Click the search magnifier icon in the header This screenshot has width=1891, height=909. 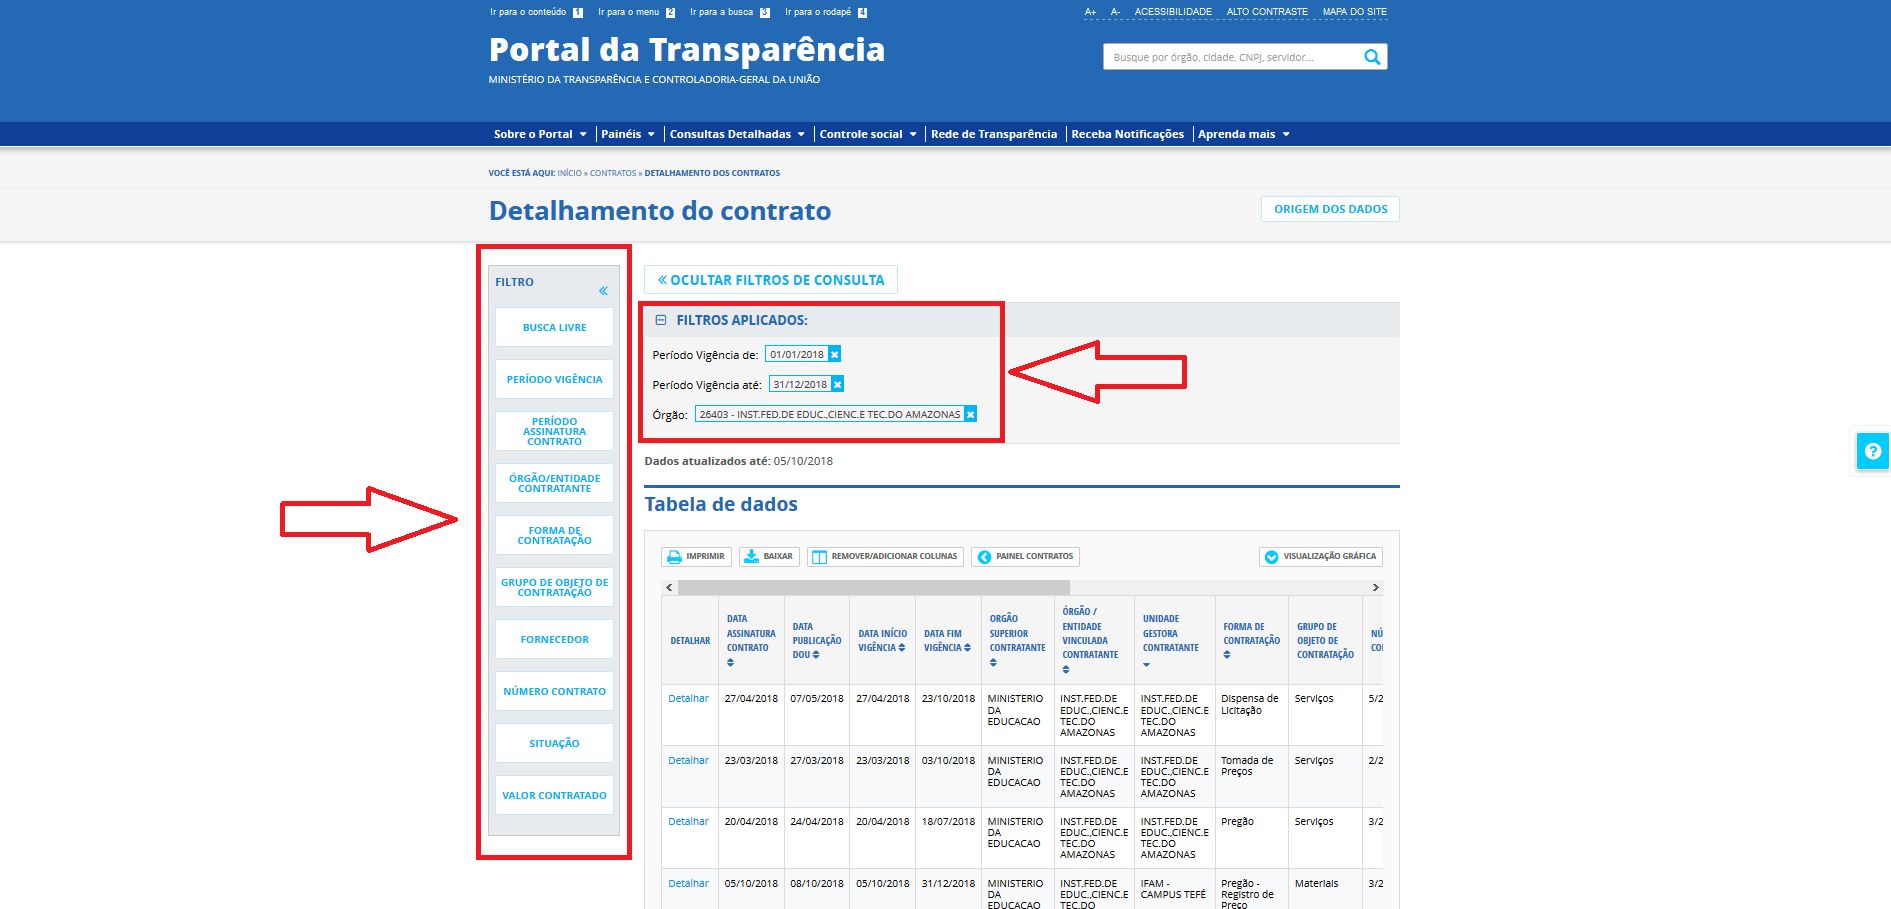tap(1372, 57)
